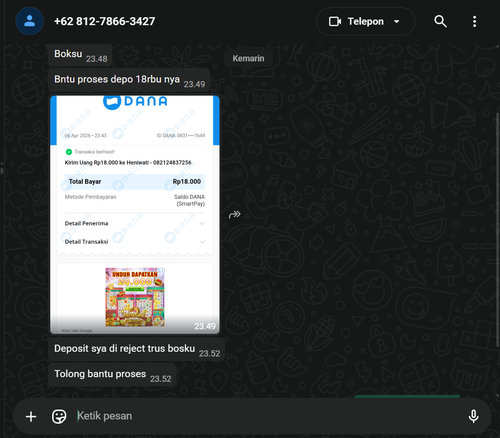Click the DANA logo in receipt

click(x=135, y=102)
